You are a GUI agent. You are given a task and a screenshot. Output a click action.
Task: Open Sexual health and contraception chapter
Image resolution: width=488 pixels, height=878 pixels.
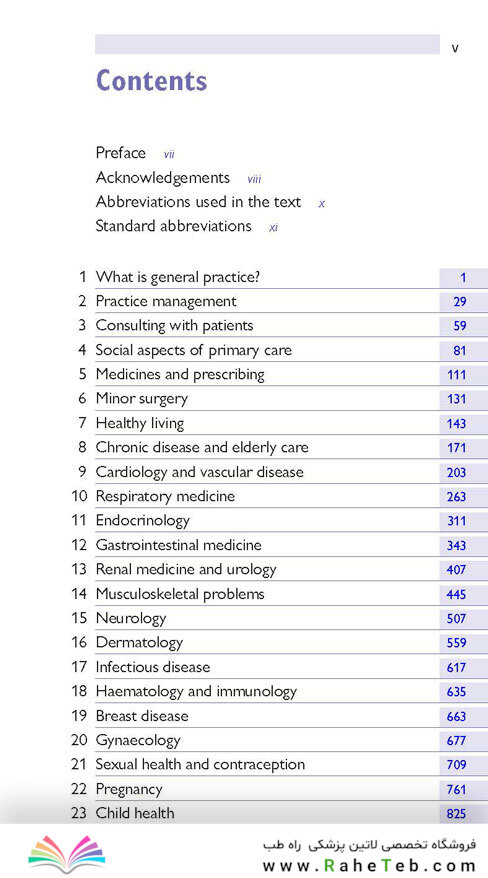(200, 764)
